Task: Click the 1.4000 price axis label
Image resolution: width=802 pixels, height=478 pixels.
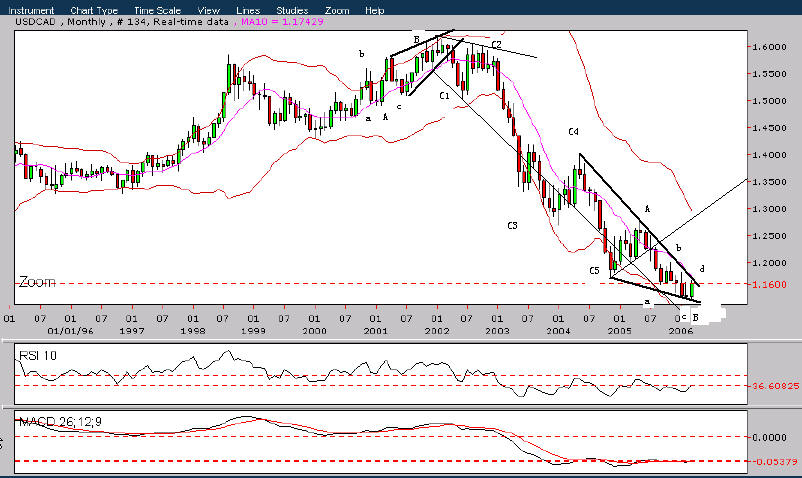Action: (769, 155)
